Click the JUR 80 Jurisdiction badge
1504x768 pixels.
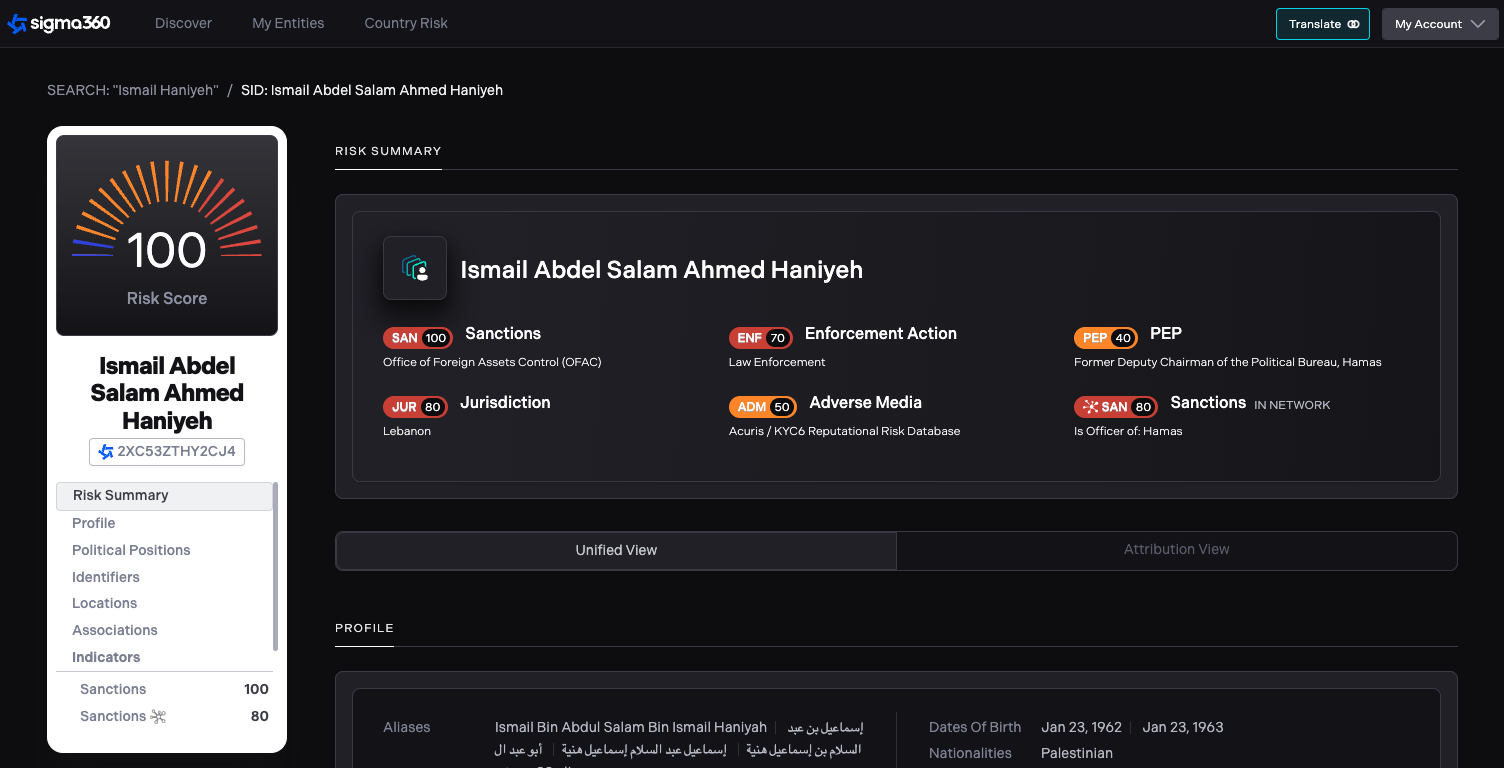click(415, 407)
